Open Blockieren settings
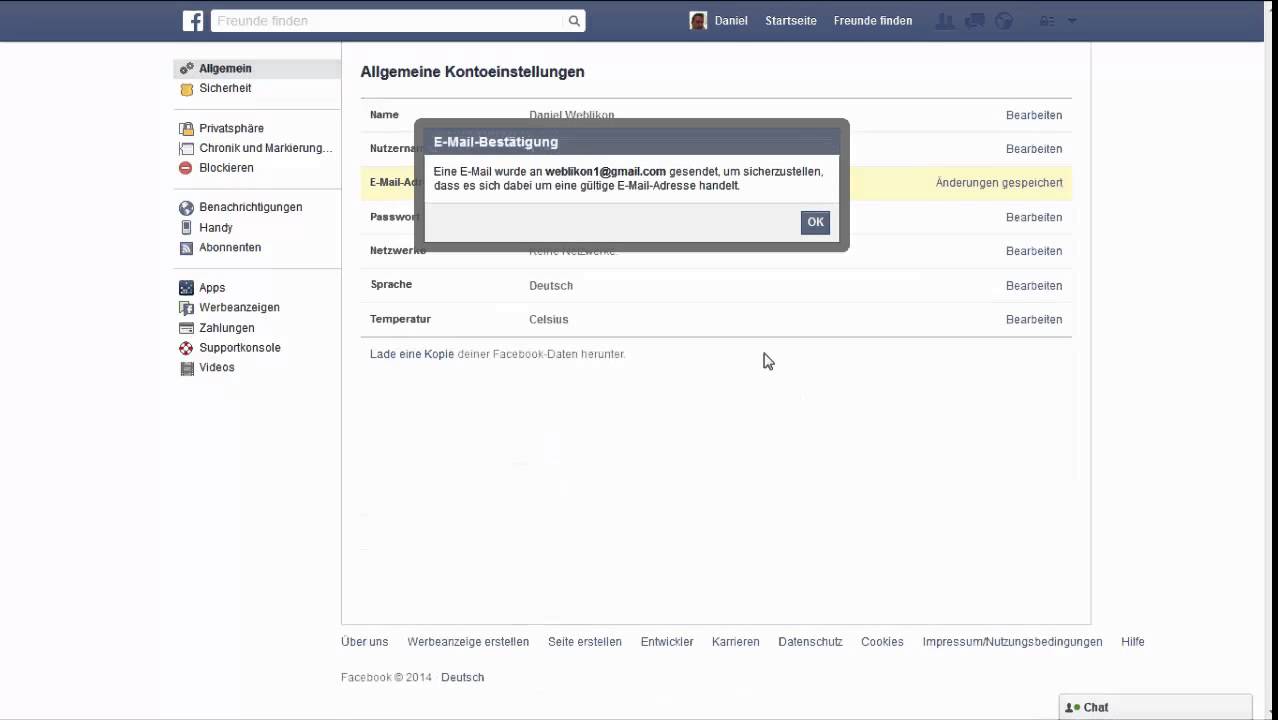Viewport: 1278px width, 720px height. tap(226, 168)
